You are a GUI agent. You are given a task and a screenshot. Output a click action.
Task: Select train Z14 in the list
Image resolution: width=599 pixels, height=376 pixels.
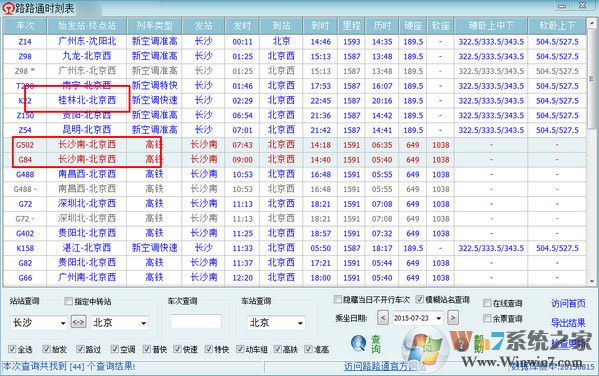coord(295,41)
